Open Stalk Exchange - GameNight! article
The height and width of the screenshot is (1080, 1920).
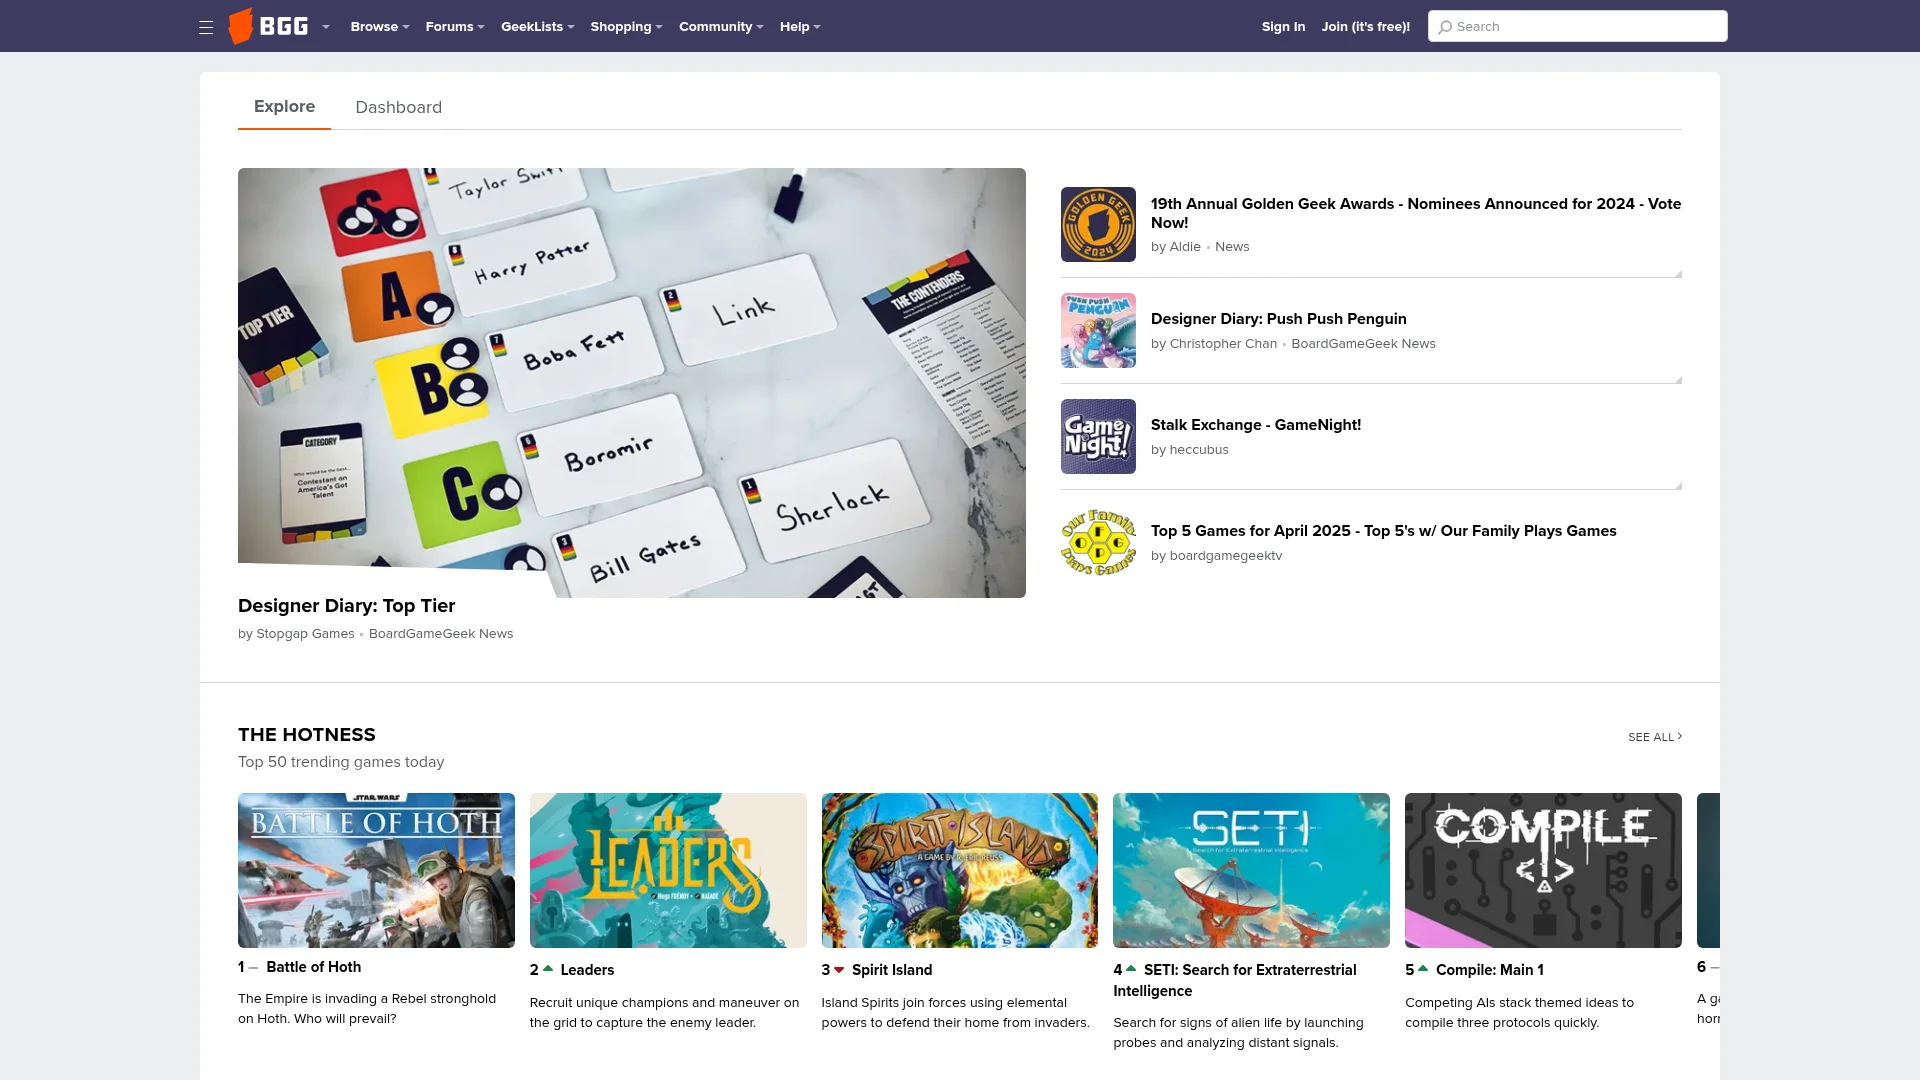(1256, 425)
